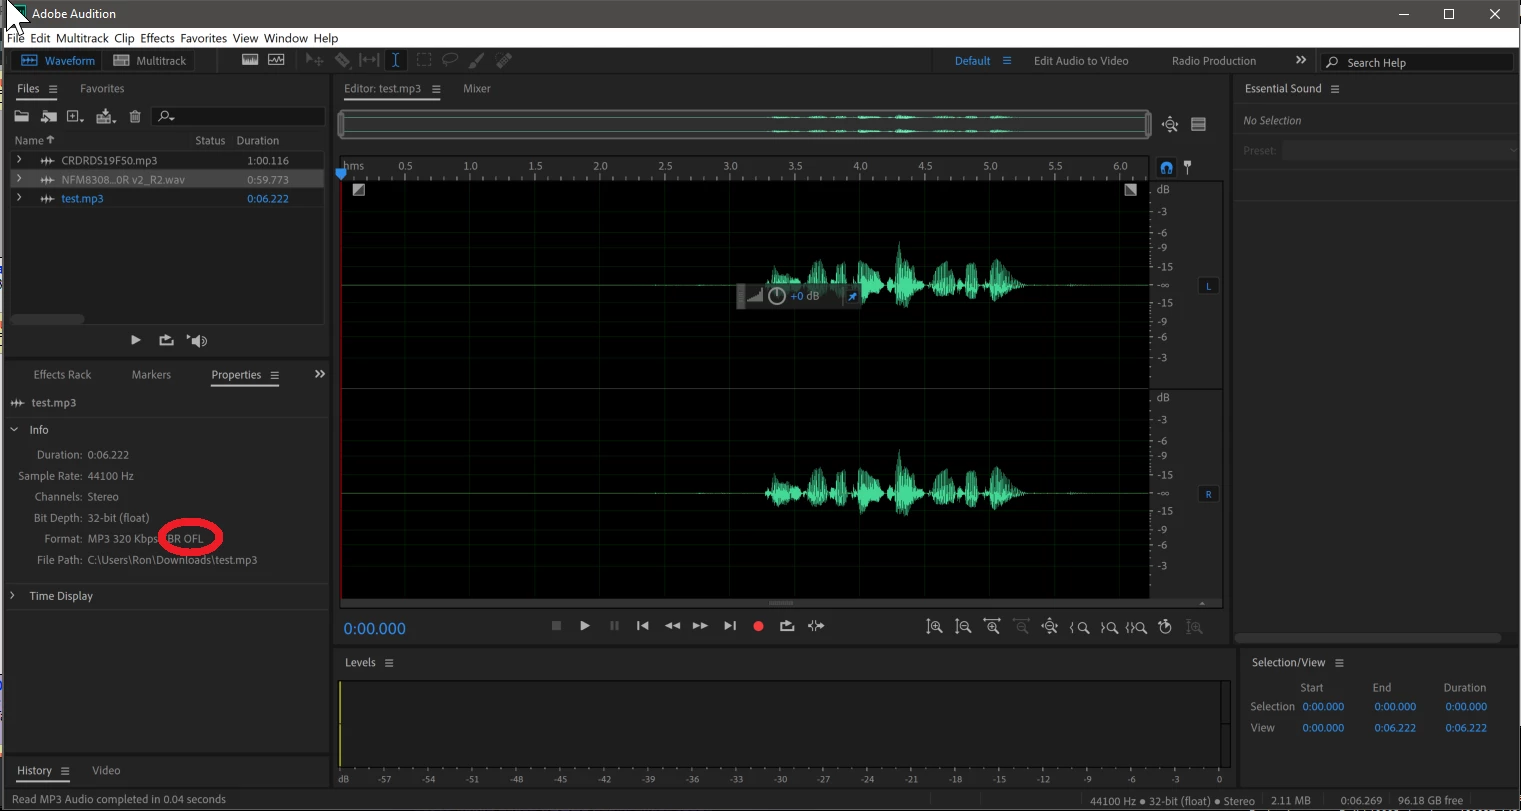Click the fade-out handle at waveform end
The image size is (1521, 811).
point(1130,189)
